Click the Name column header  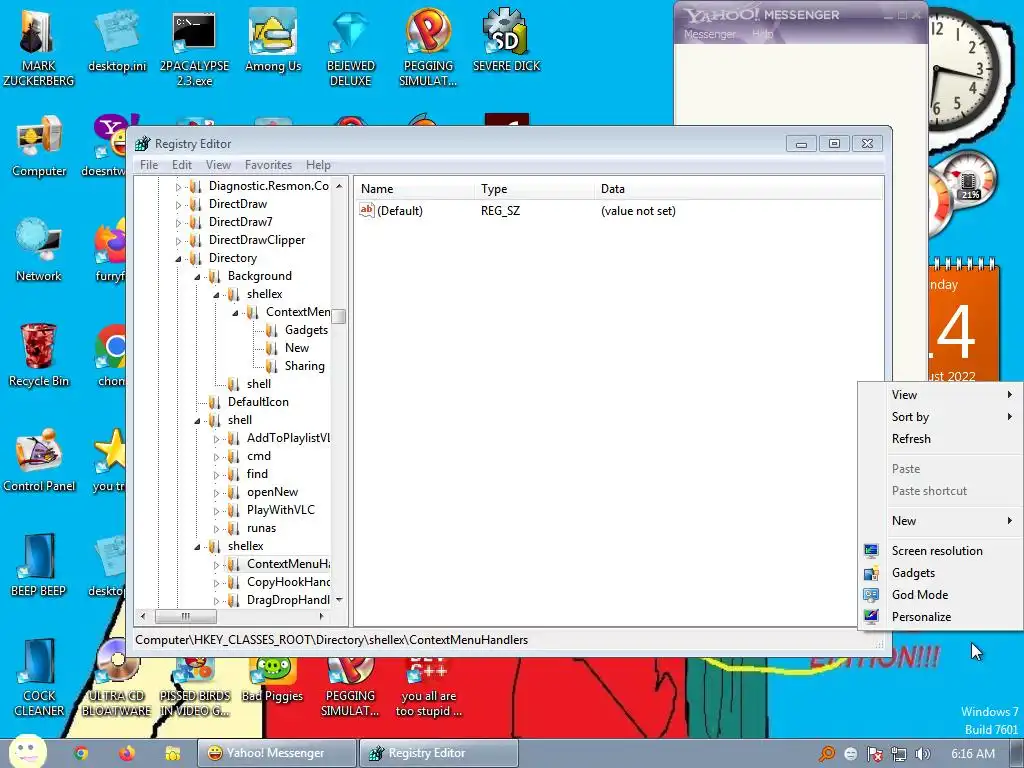point(414,189)
